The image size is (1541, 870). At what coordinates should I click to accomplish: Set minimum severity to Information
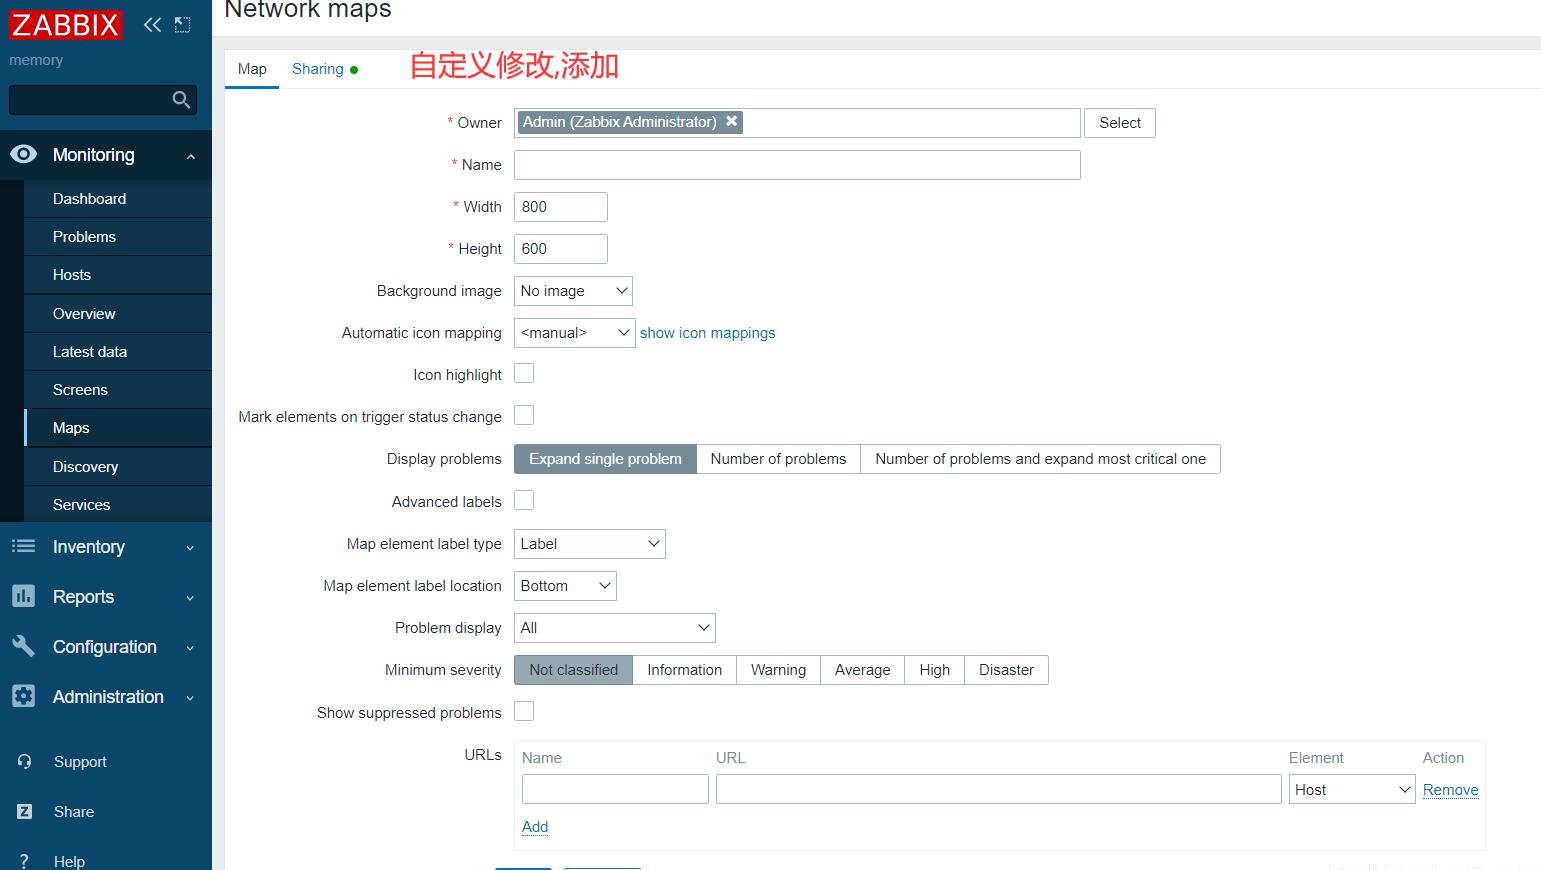click(x=684, y=670)
